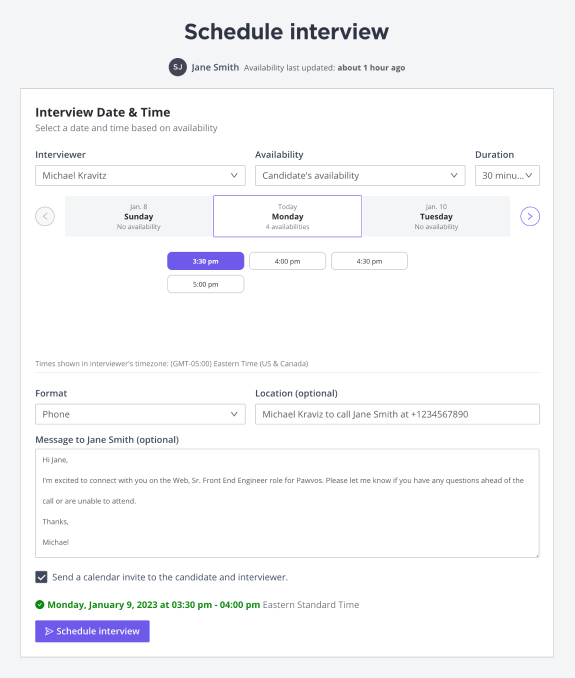The image size is (575, 678).
Task: Choose the 3:30 pm time slot
Action: point(205,261)
